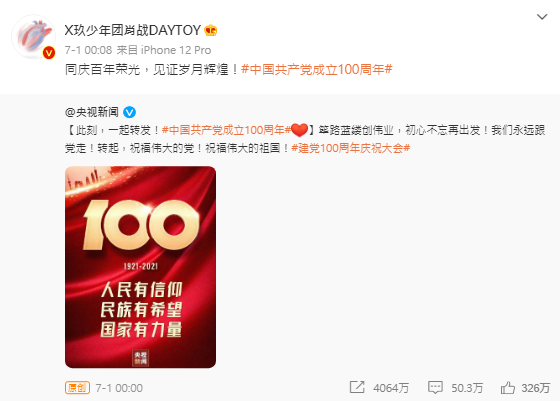
Task: Open #建党100周年庆祝大会# hashtag link
Action: tap(351, 148)
